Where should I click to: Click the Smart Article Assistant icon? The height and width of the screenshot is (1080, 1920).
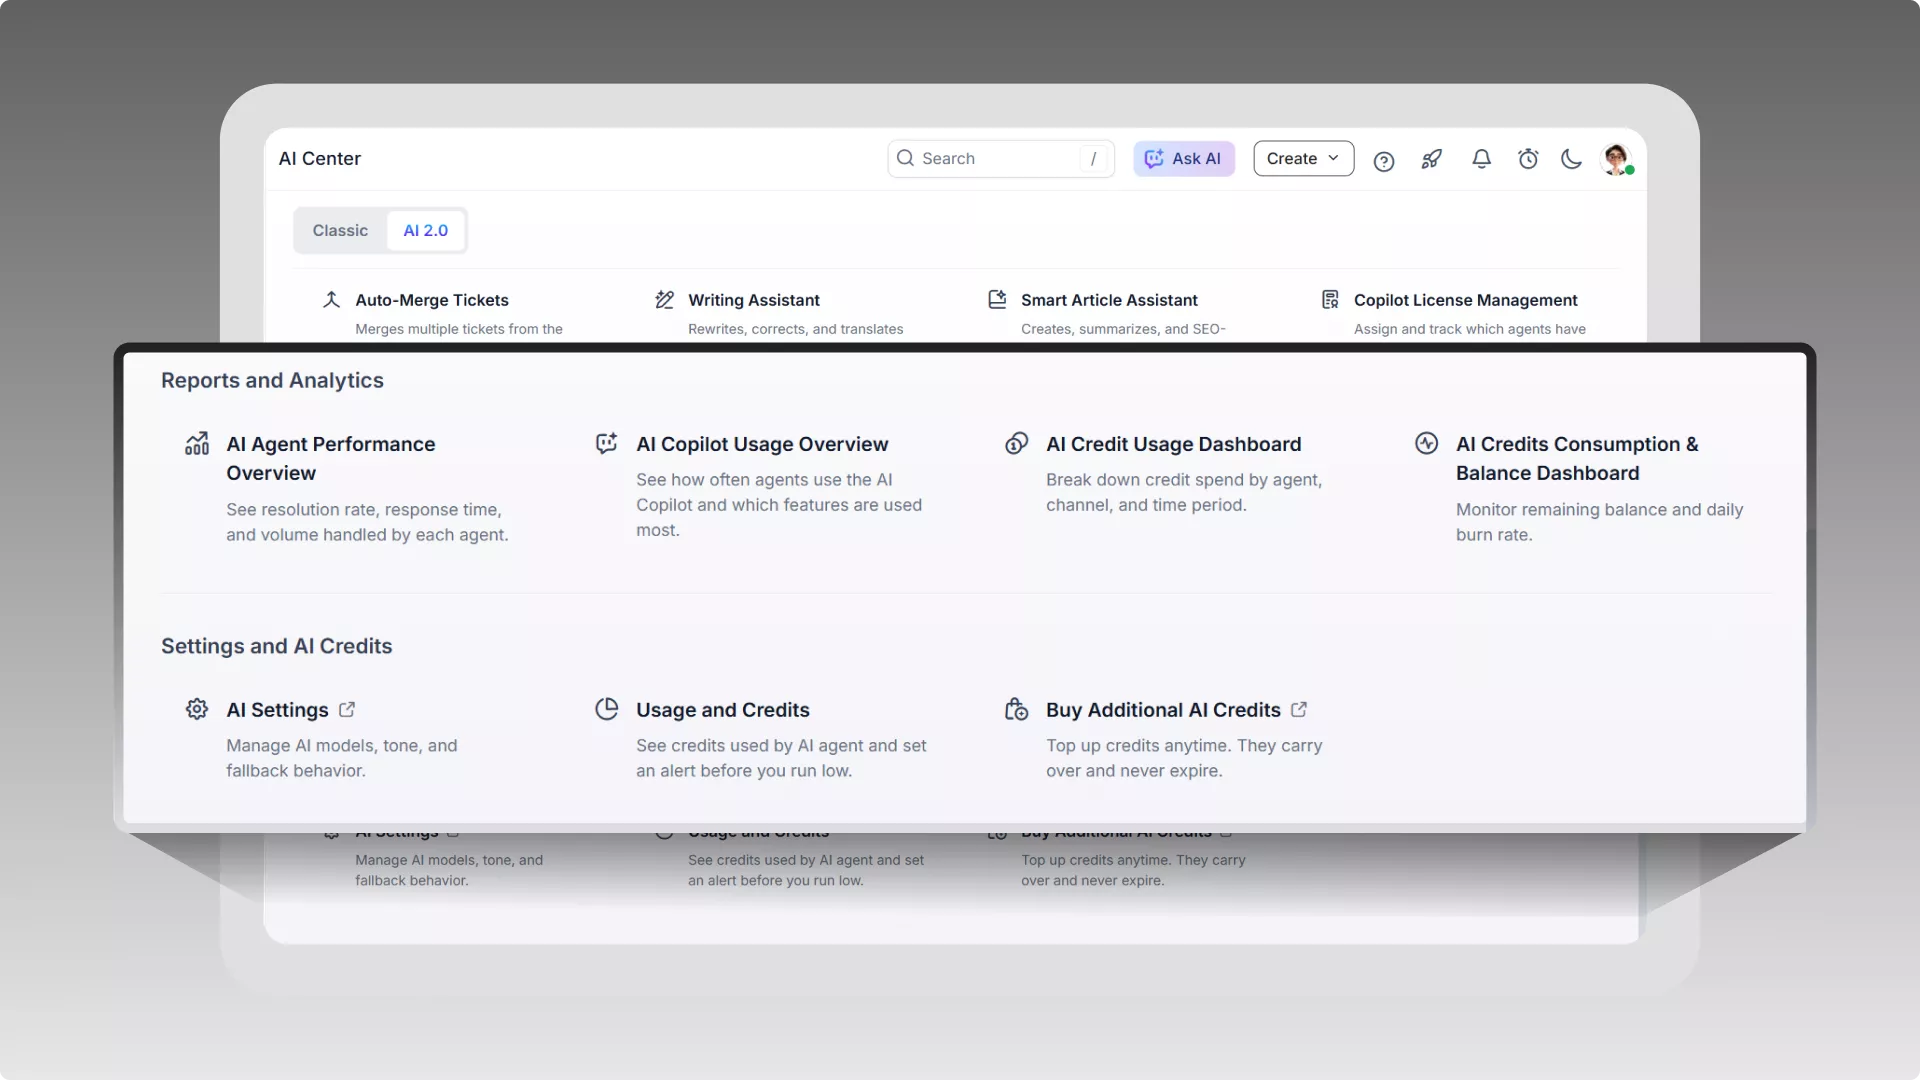point(997,299)
